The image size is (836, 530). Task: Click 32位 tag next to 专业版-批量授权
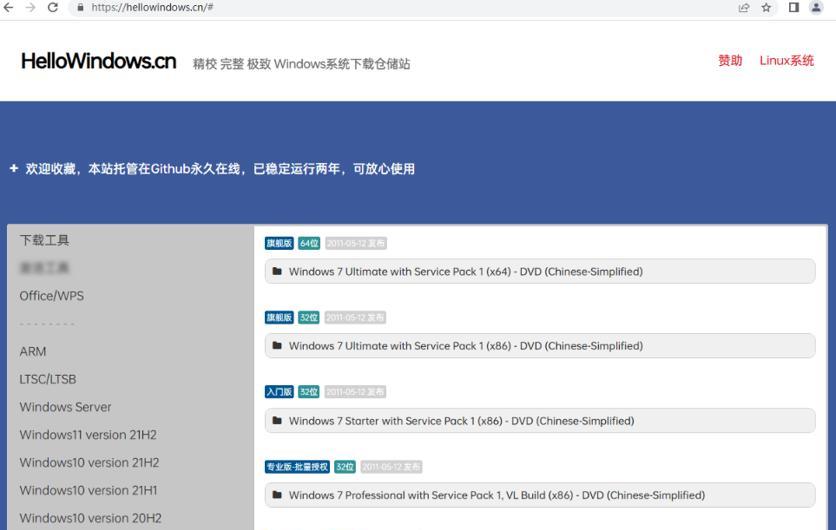pos(345,467)
